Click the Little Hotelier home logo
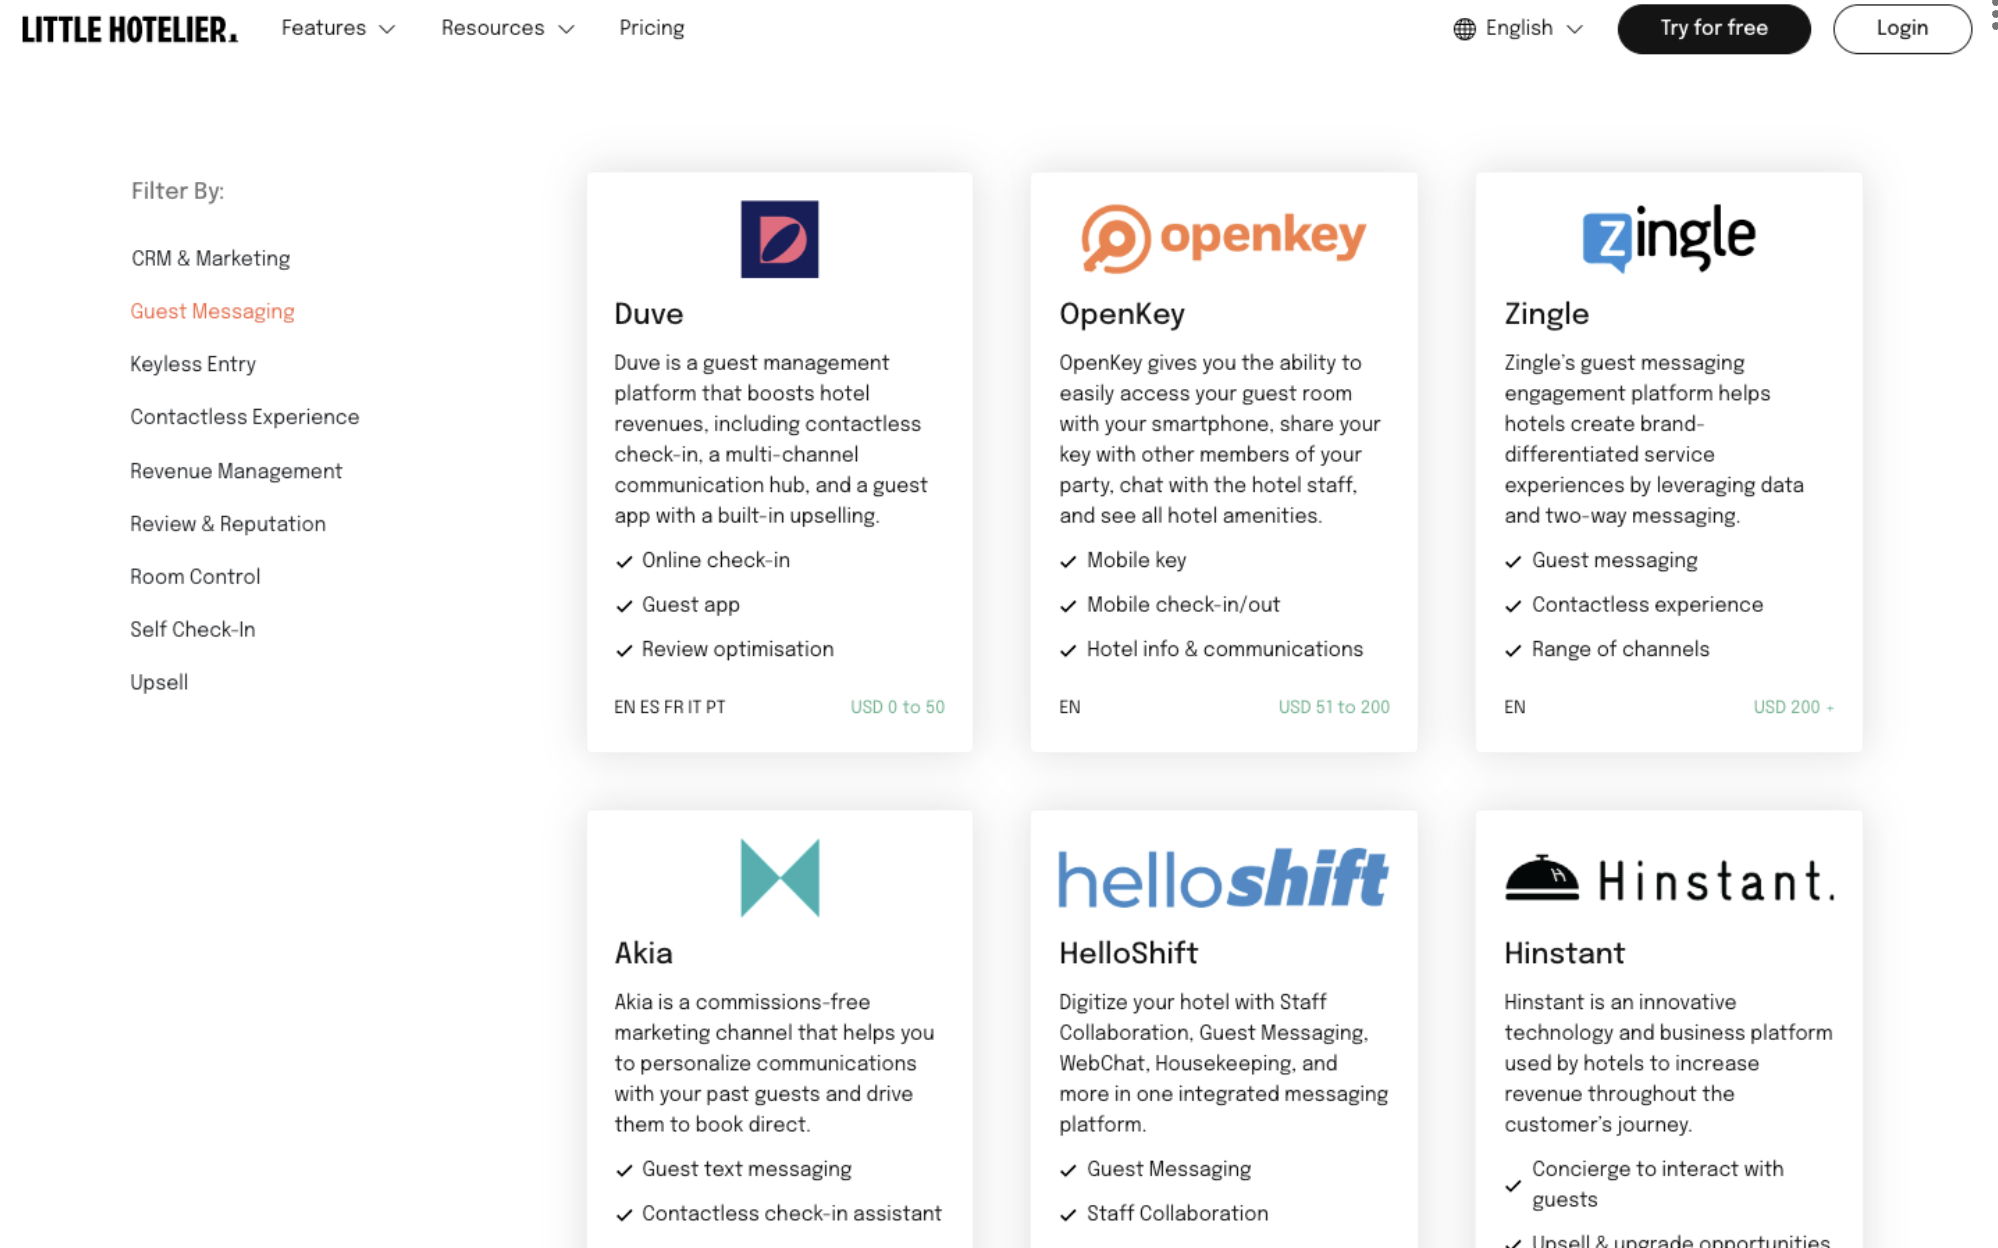The height and width of the screenshot is (1248, 1998). point(130,29)
